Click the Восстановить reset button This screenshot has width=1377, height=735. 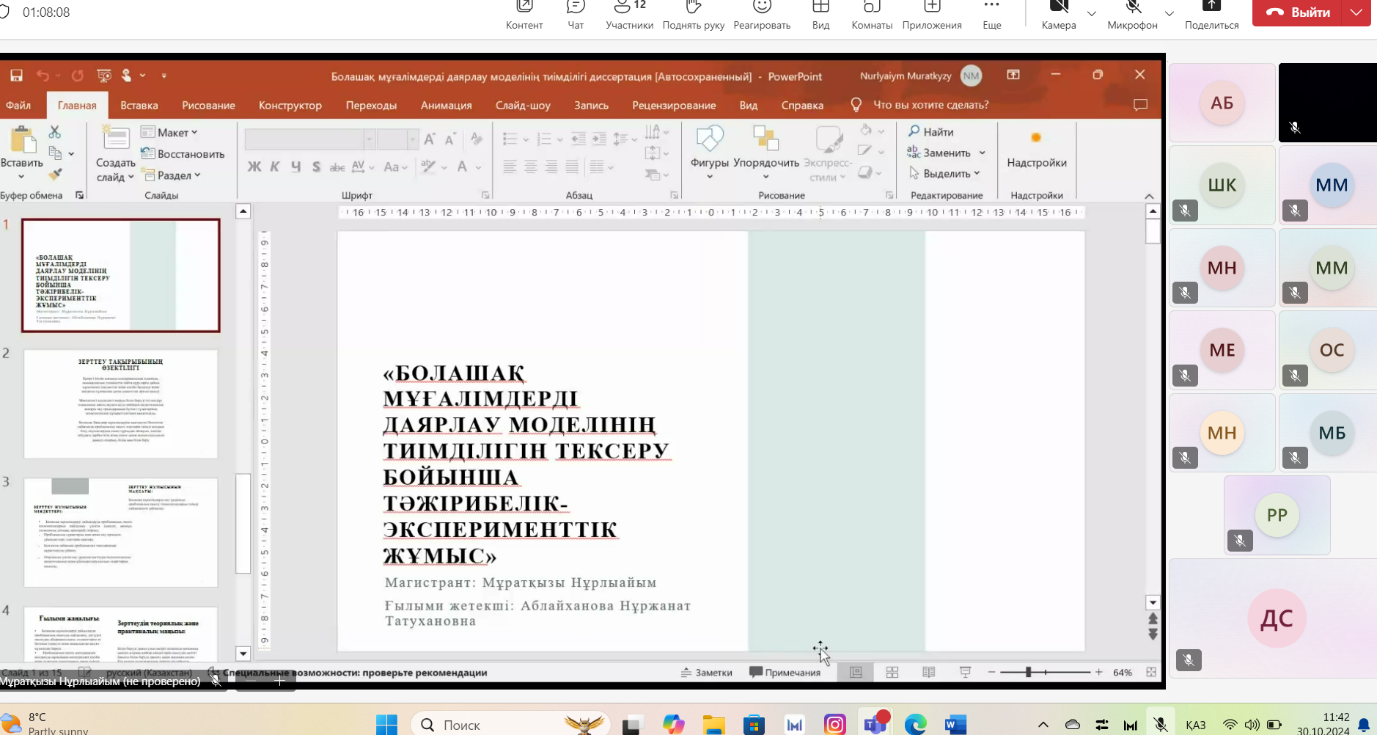183,154
